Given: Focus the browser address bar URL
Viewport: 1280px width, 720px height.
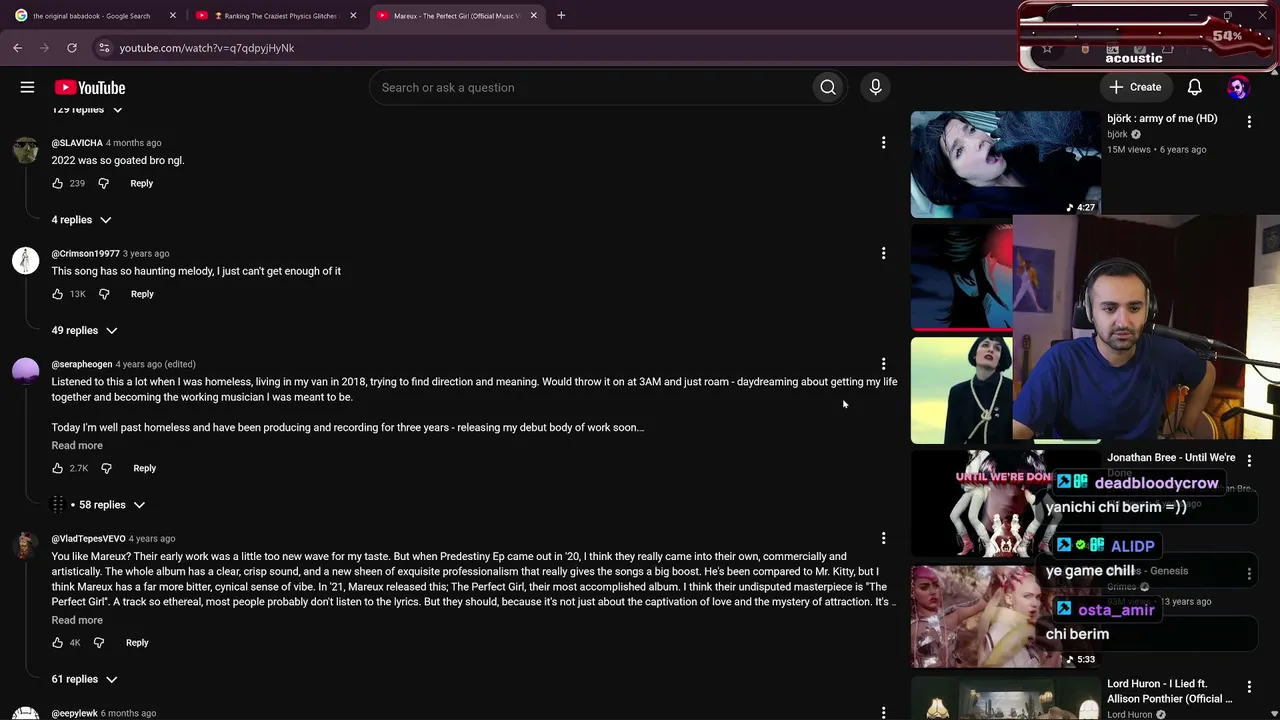Looking at the screenshot, I should [207, 48].
